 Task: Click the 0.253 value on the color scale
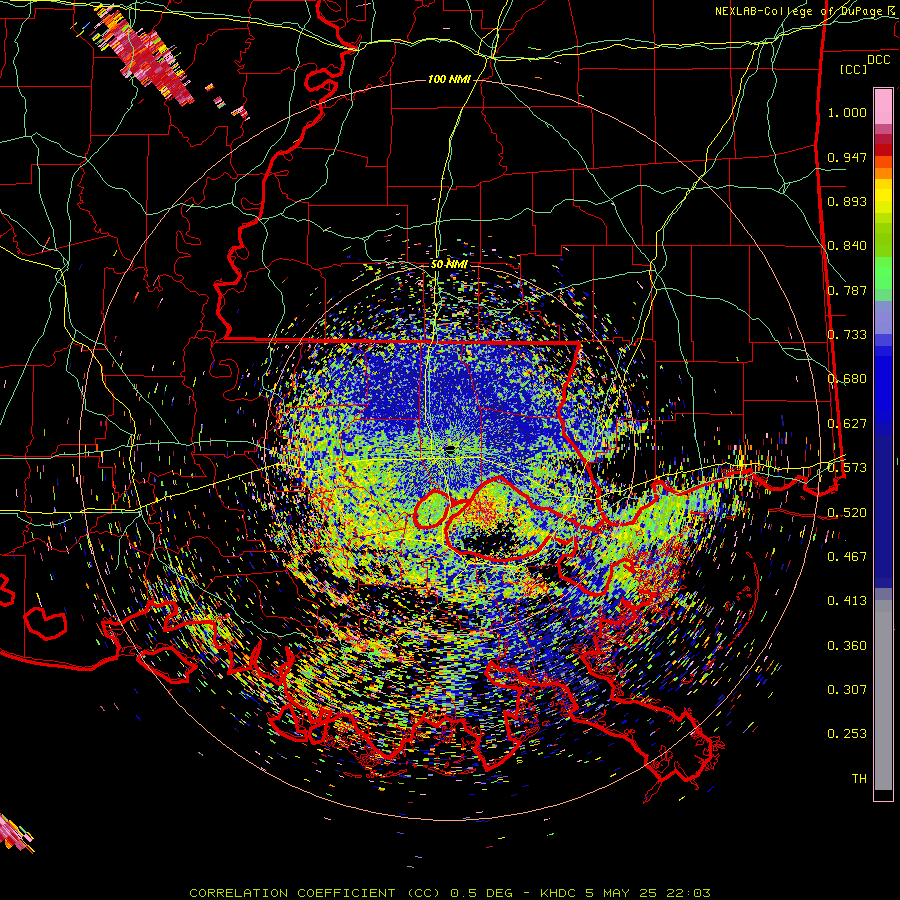[847, 734]
